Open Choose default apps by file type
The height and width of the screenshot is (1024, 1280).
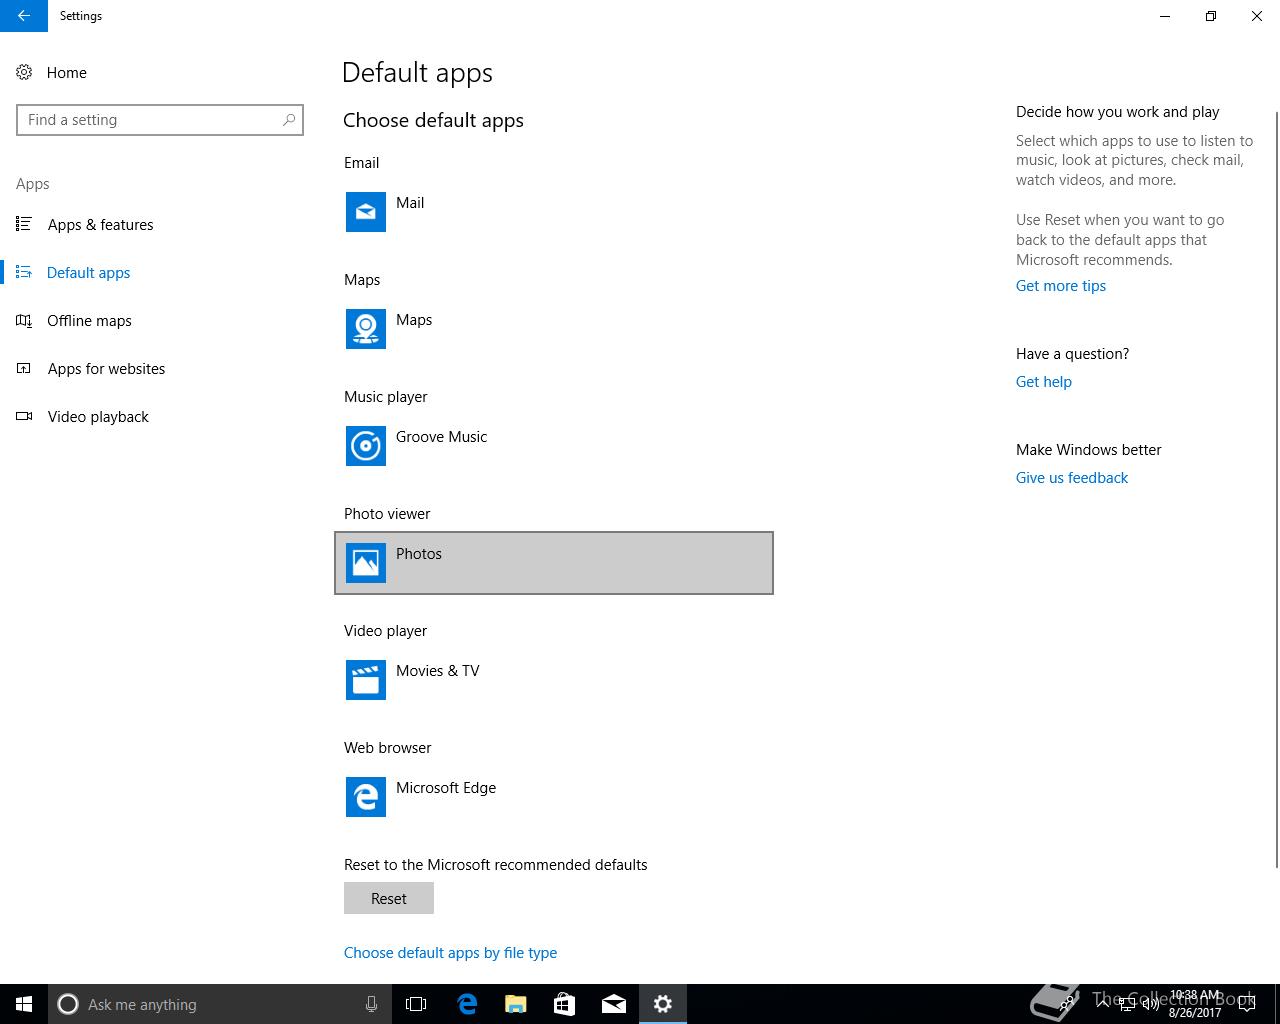(x=450, y=953)
